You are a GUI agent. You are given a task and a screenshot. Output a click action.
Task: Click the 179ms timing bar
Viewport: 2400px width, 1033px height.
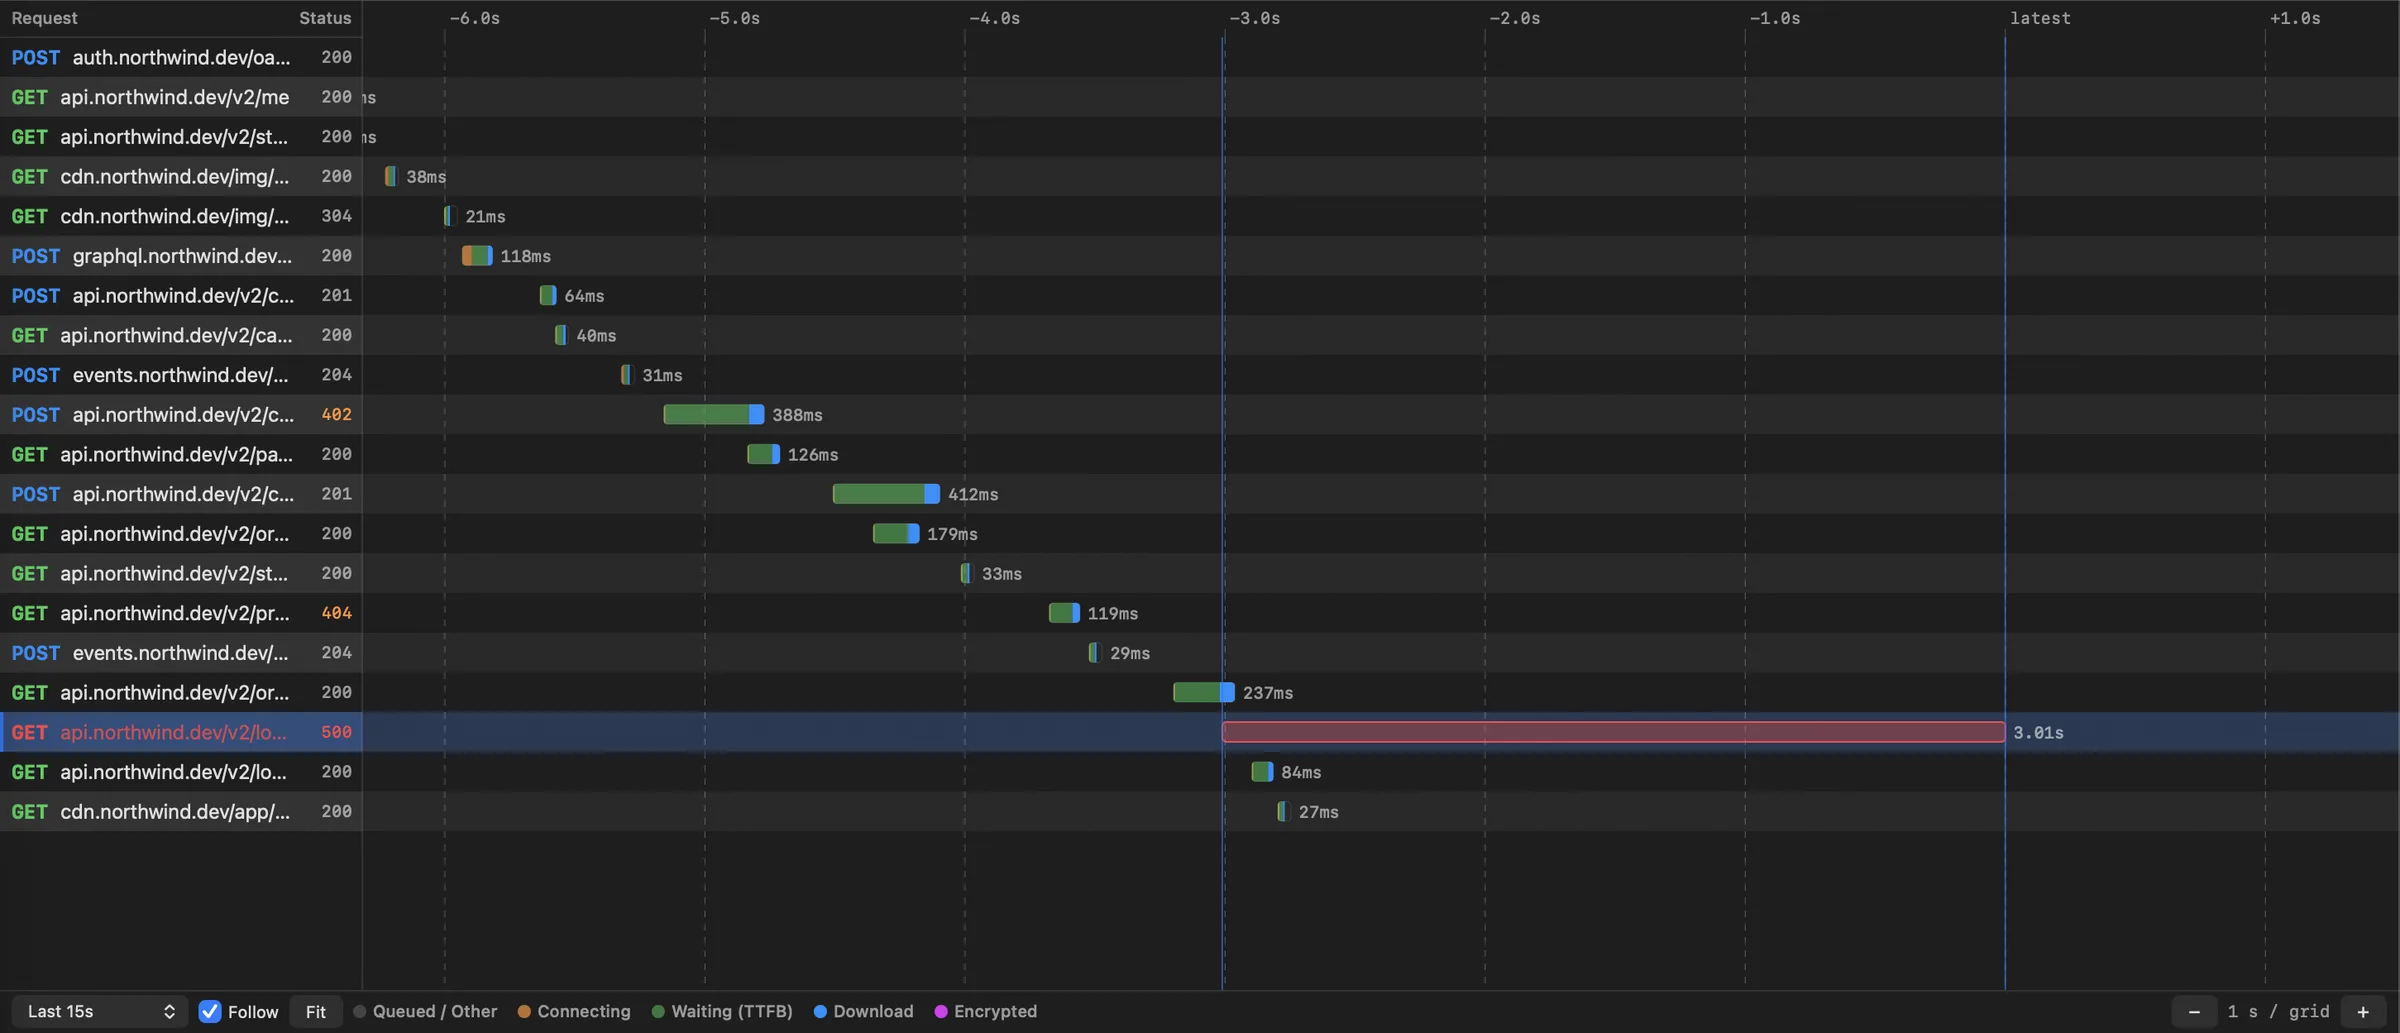tap(896, 533)
